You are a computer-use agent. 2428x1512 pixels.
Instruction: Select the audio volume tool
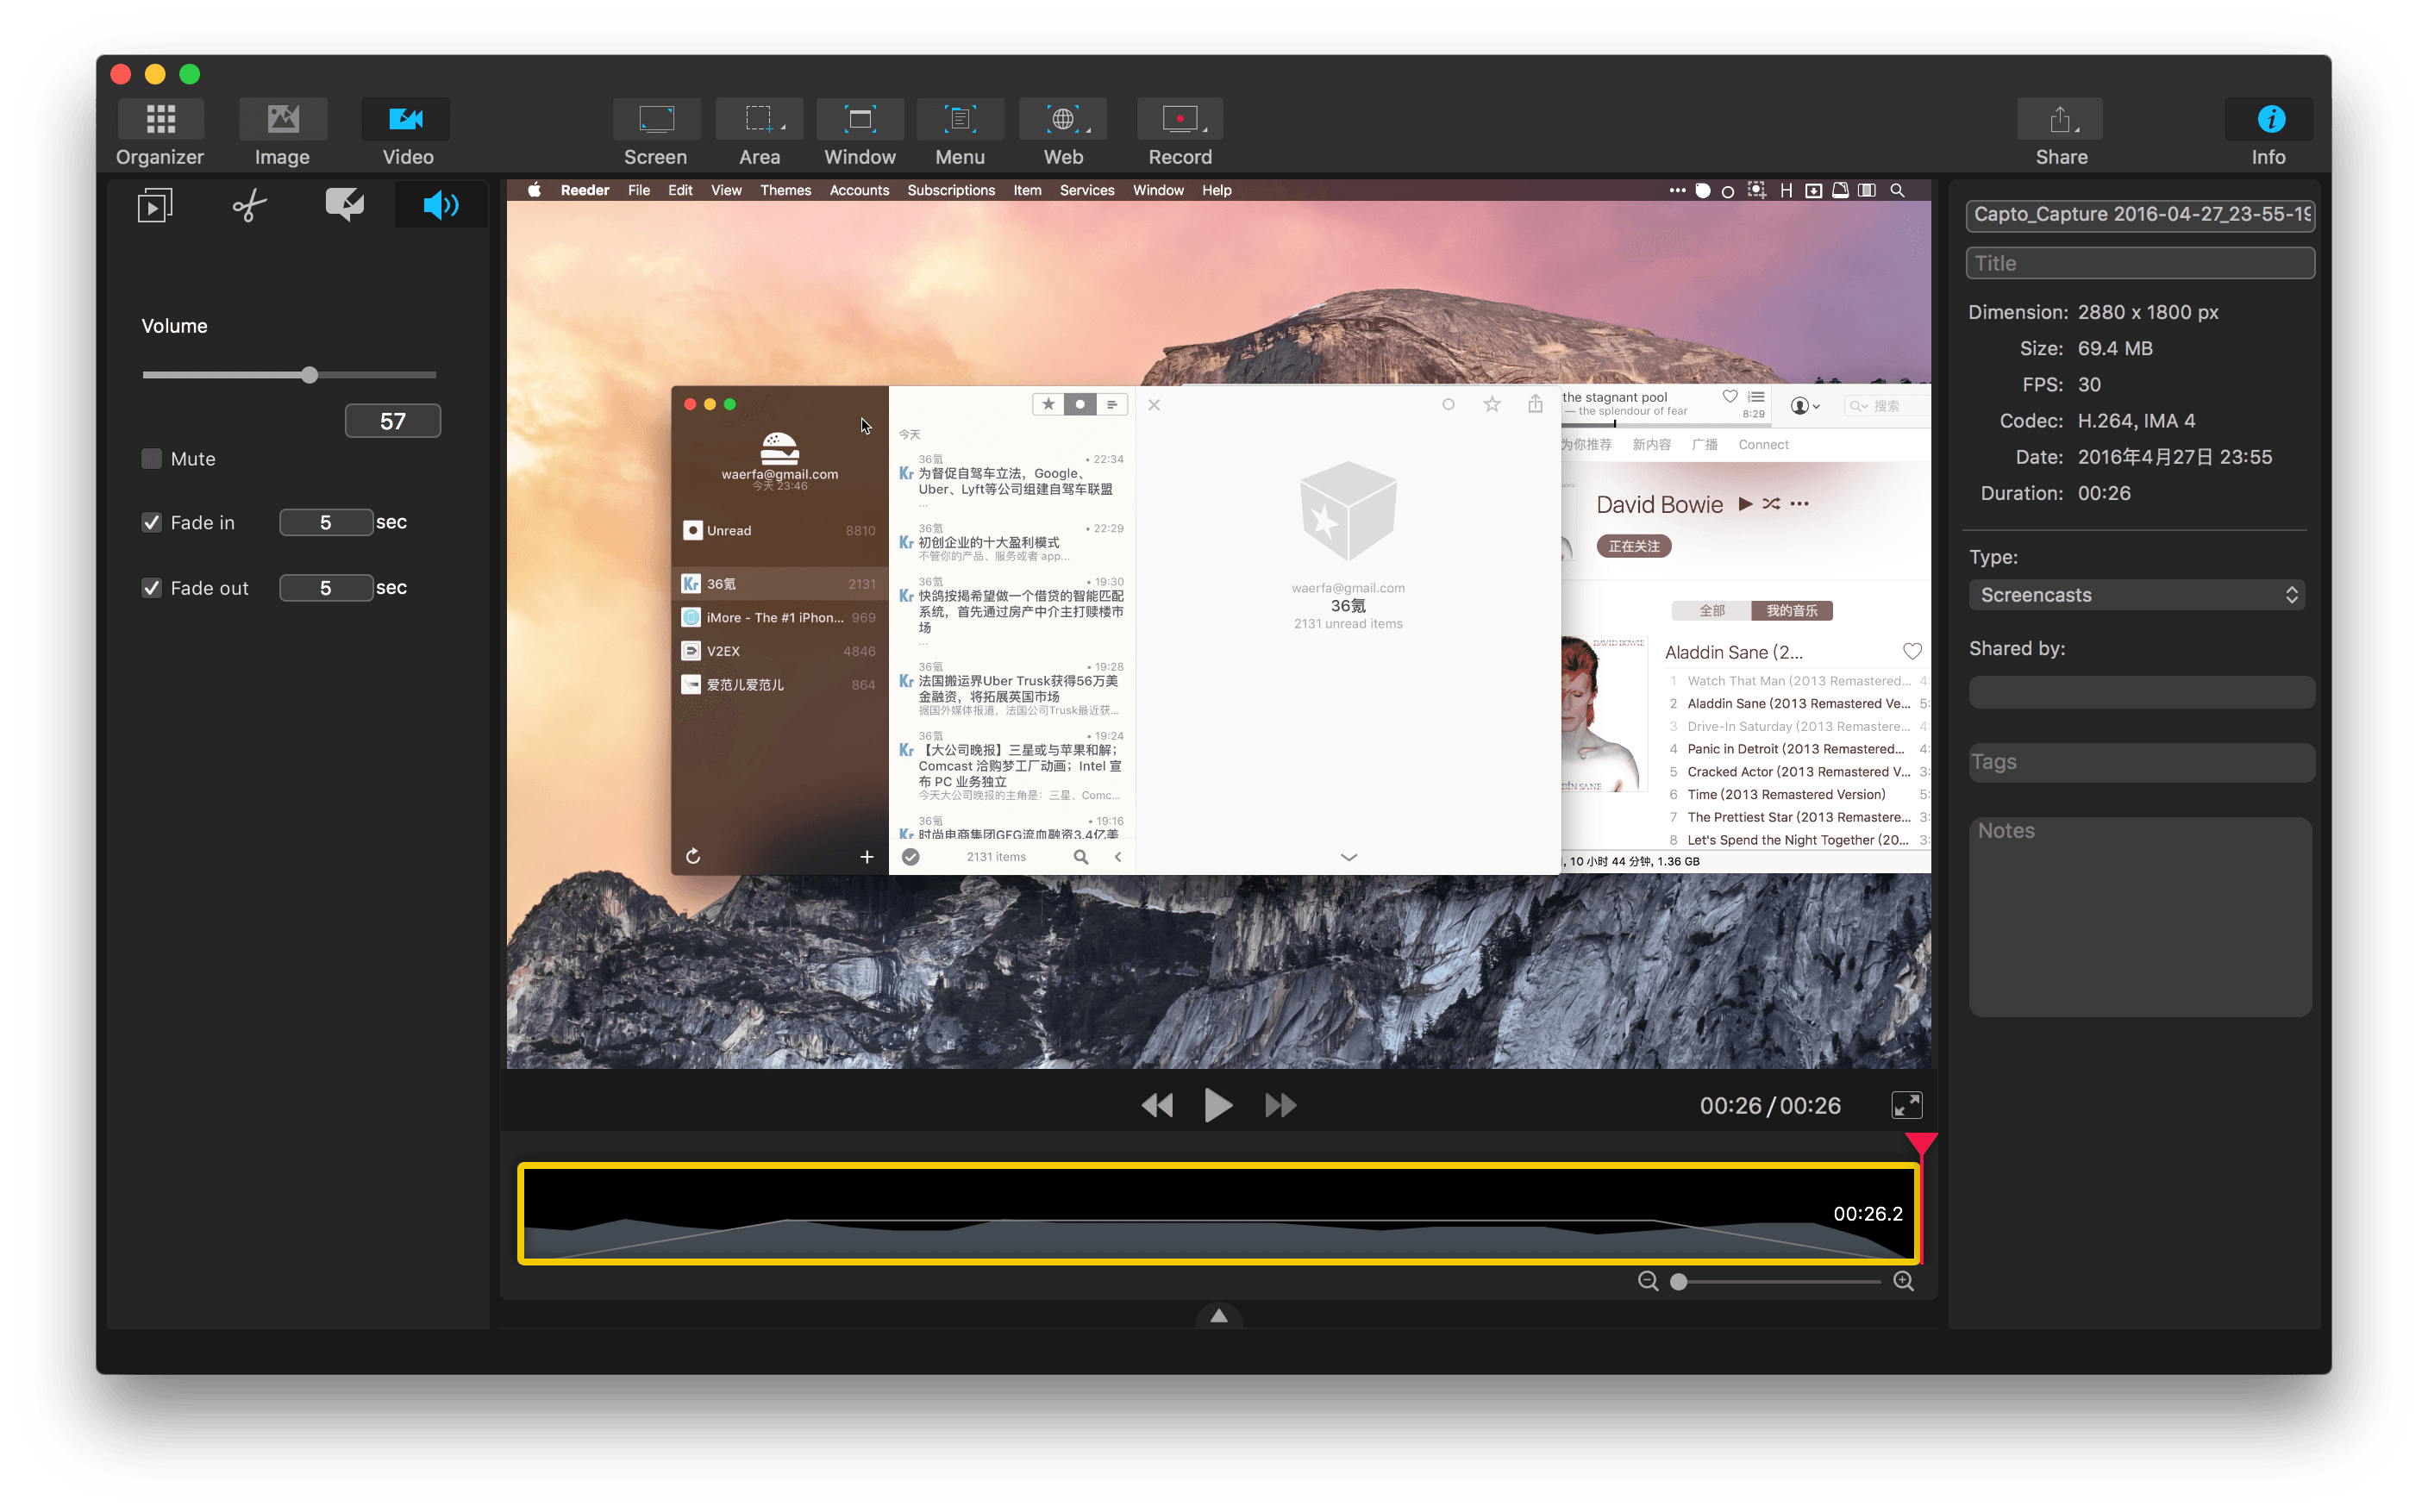click(x=440, y=205)
